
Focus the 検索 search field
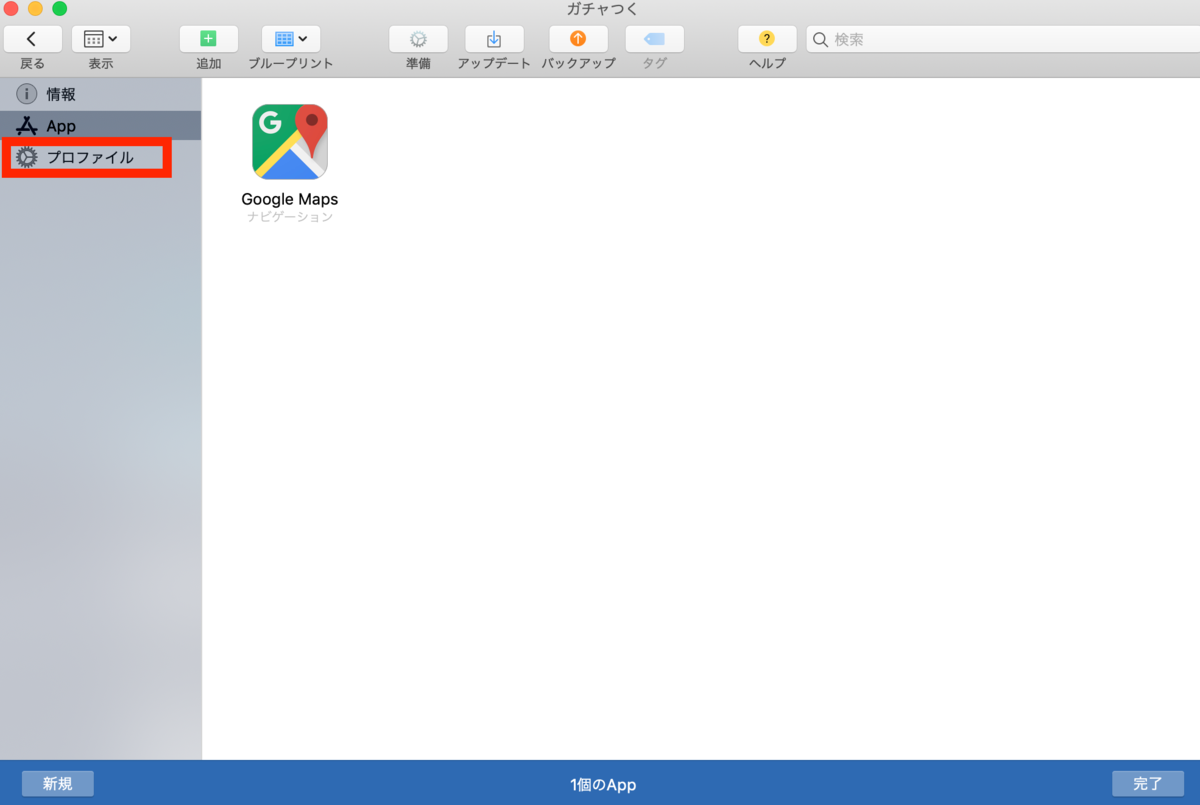click(1003, 39)
